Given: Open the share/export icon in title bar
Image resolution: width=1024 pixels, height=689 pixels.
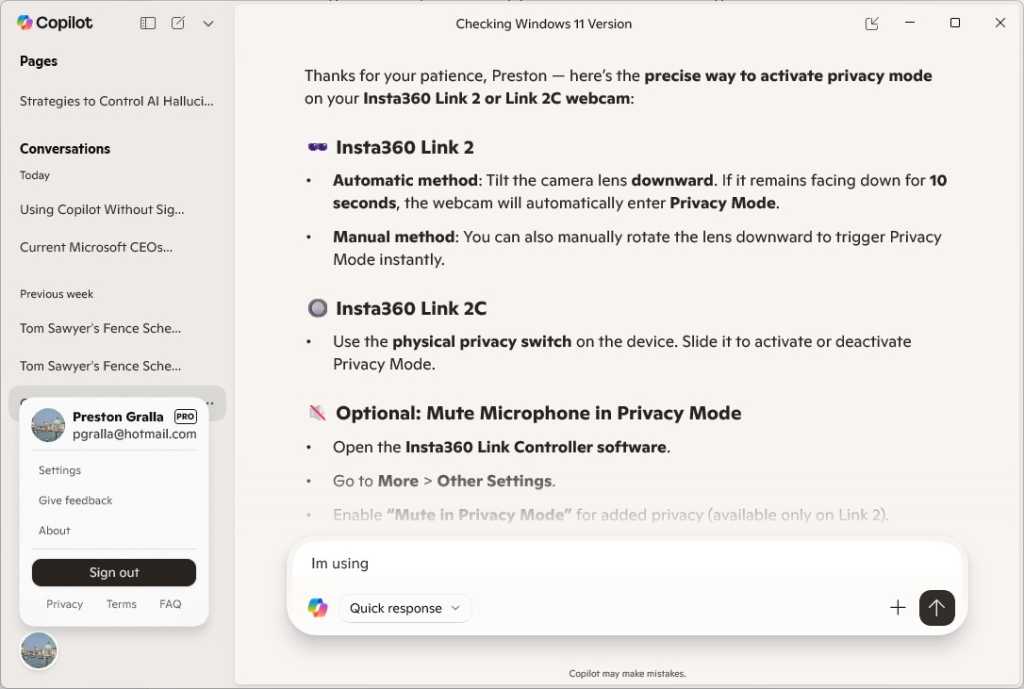Looking at the screenshot, I should (871, 22).
